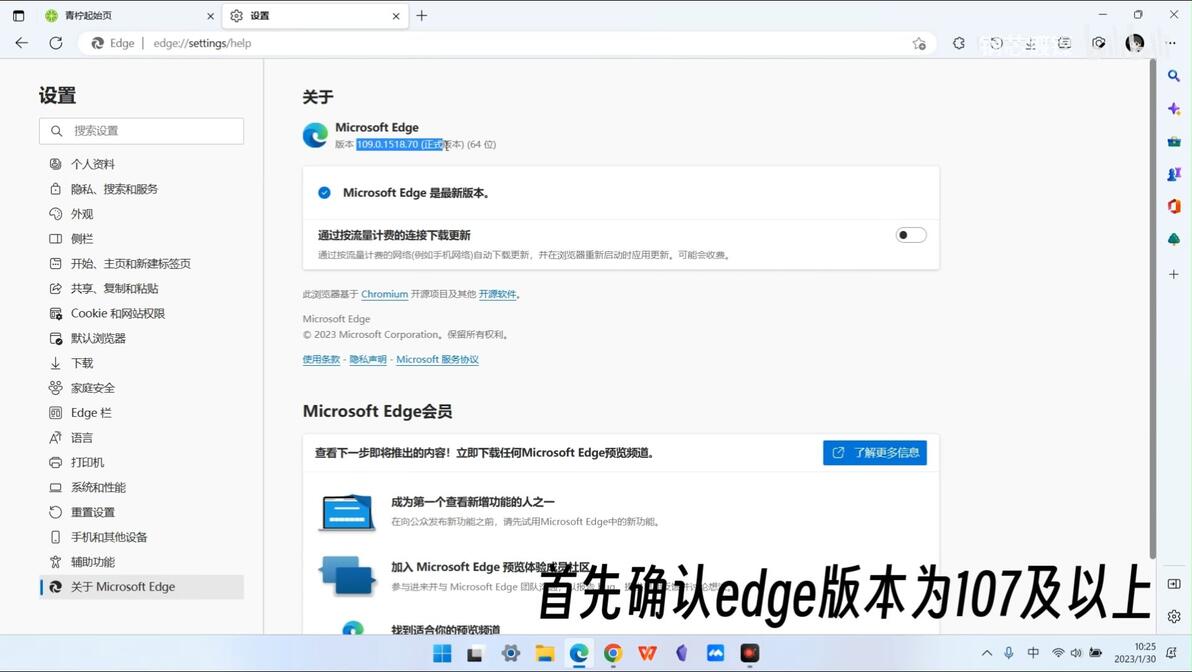Screen dimensions: 1192x672
Task: Open Wi-Fi network tray icon
Action: coord(1057,653)
